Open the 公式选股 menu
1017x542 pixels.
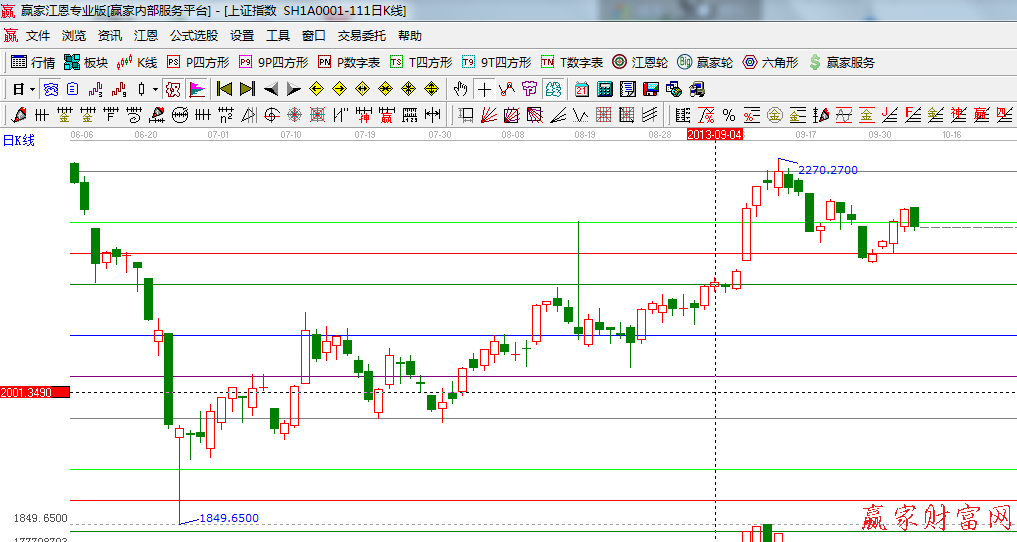[193, 36]
